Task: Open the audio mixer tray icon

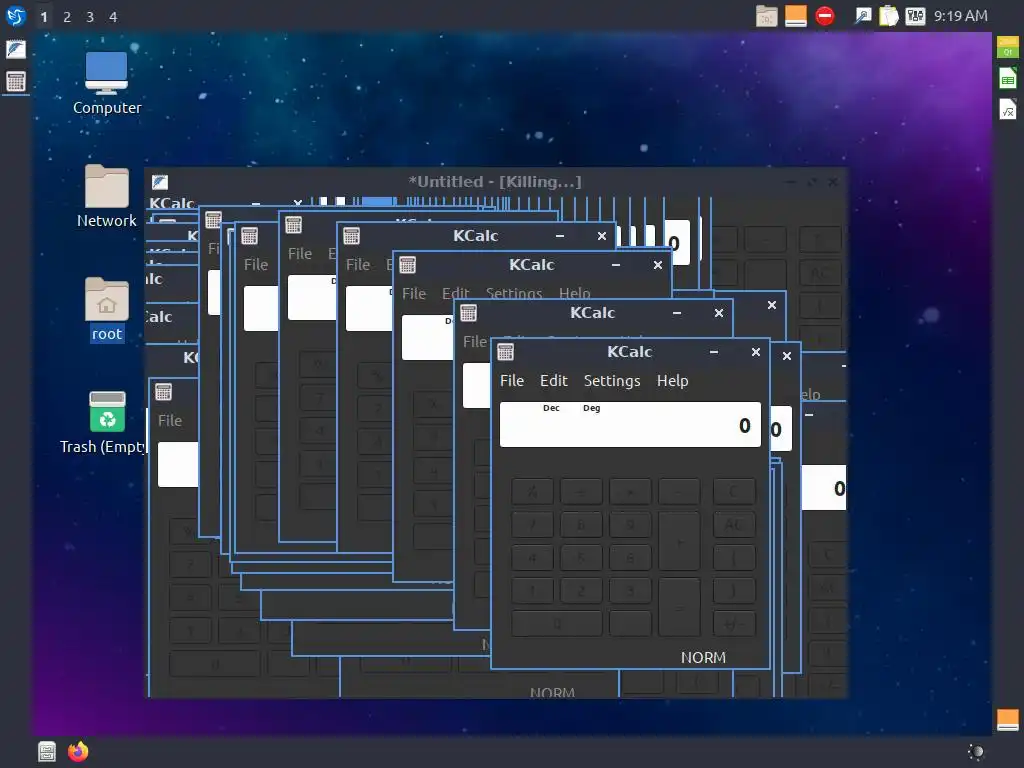Action: point(915,16)
